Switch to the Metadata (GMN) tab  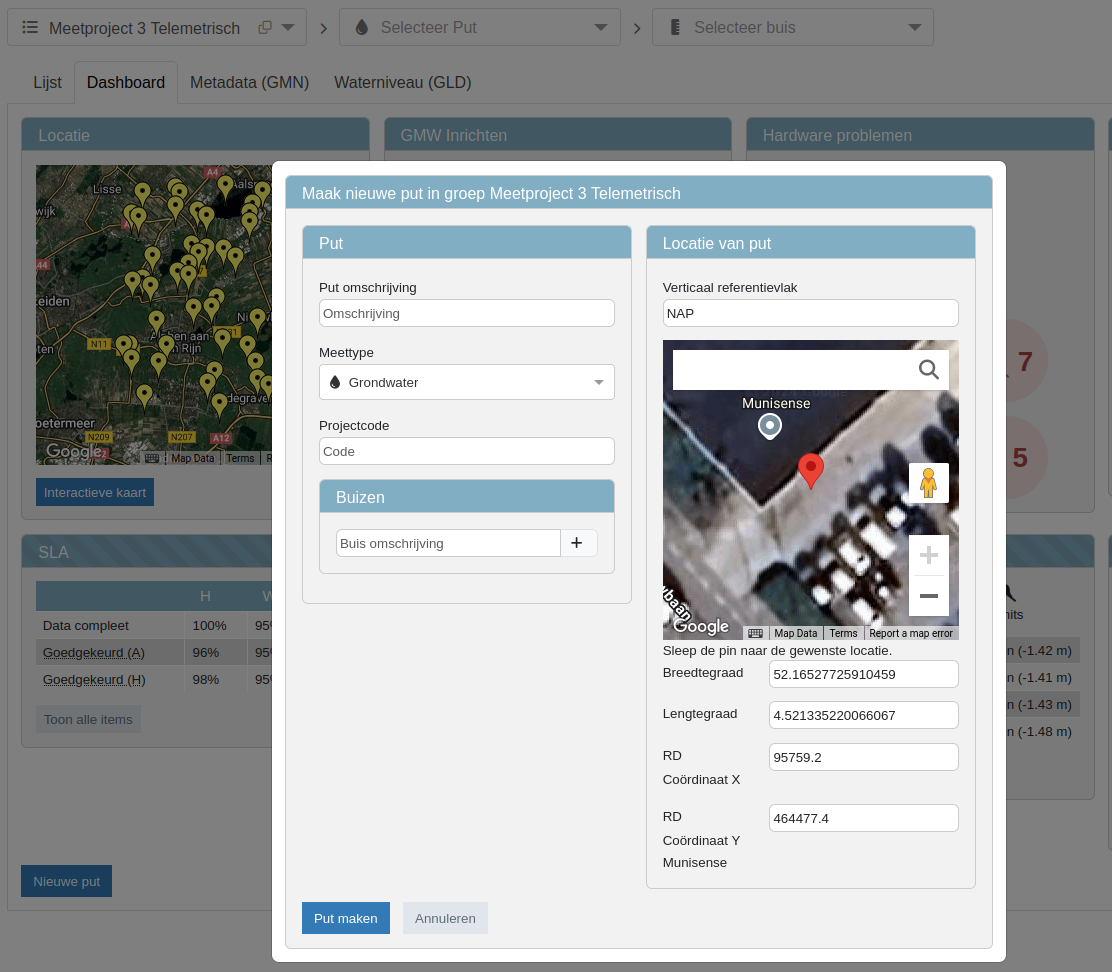[x=249, y=82]
